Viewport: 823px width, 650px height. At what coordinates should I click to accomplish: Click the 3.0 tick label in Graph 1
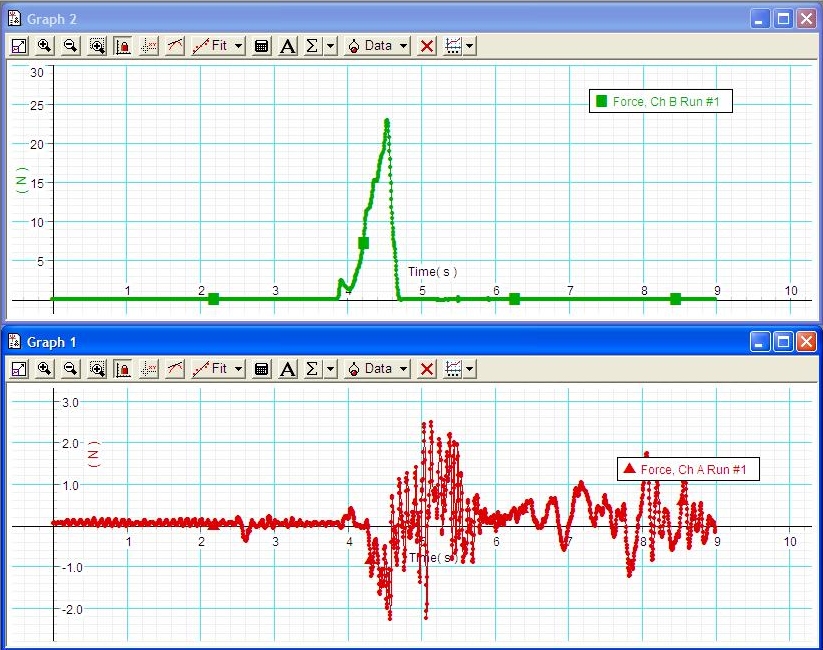70,403
